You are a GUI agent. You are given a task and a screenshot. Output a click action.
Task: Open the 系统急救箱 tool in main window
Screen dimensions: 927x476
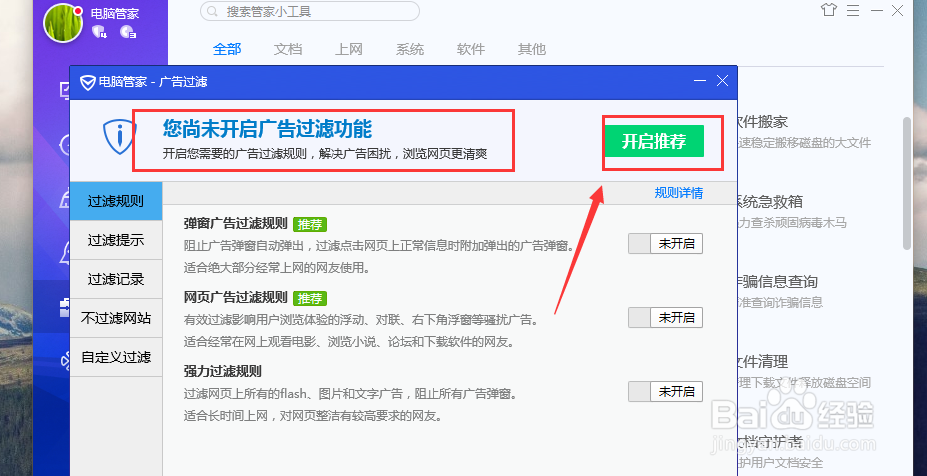pyautogui.click(x=769, y=202)
